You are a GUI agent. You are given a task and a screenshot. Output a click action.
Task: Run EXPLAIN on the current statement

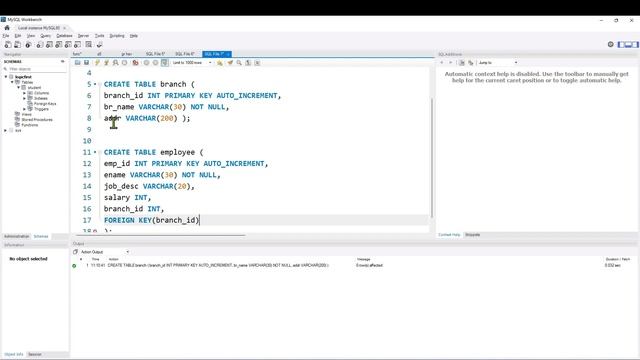pos(116,63)
